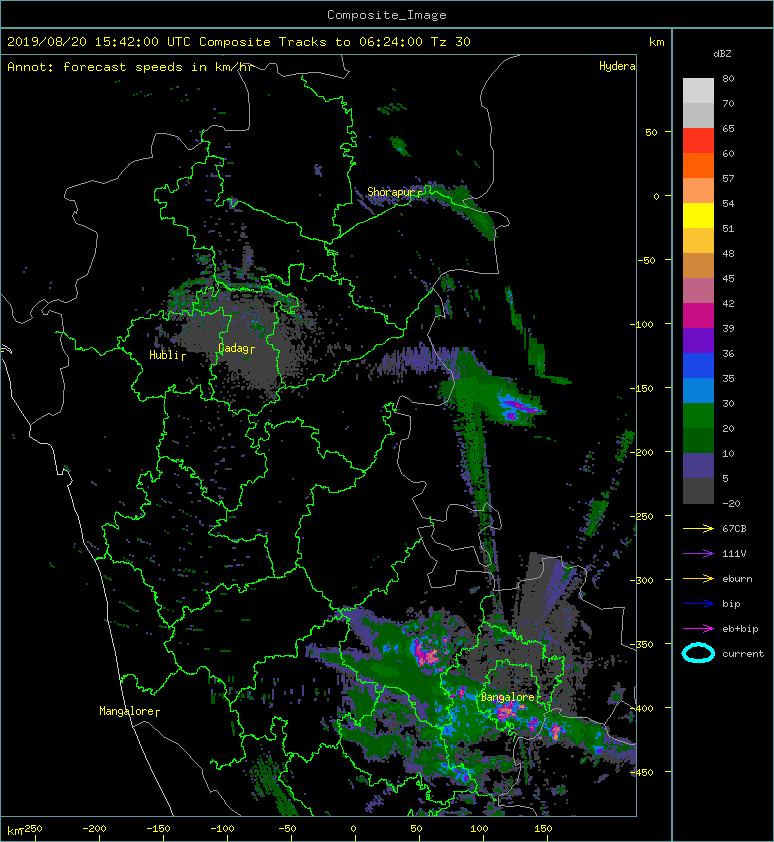Click the bip legend label

click(732, 604)
